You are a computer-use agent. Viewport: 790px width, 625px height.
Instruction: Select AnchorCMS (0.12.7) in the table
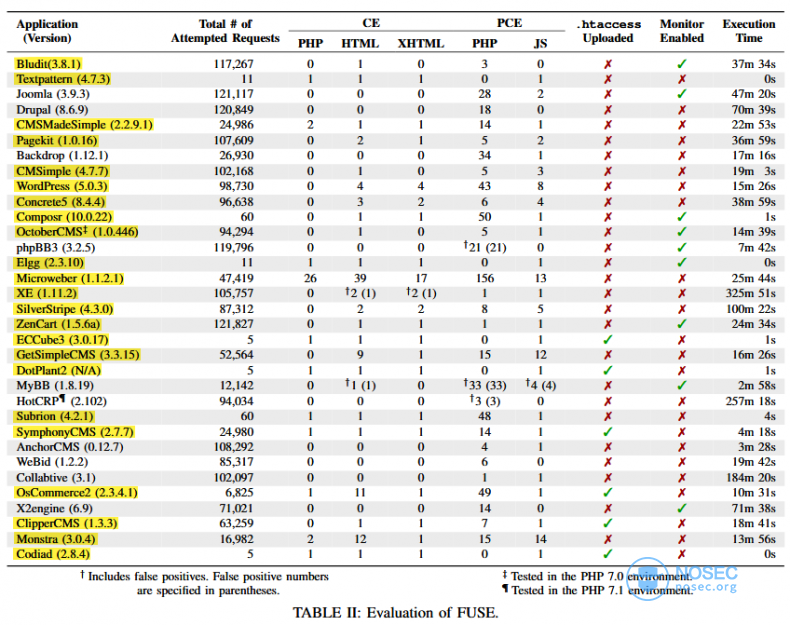[70, 447]
